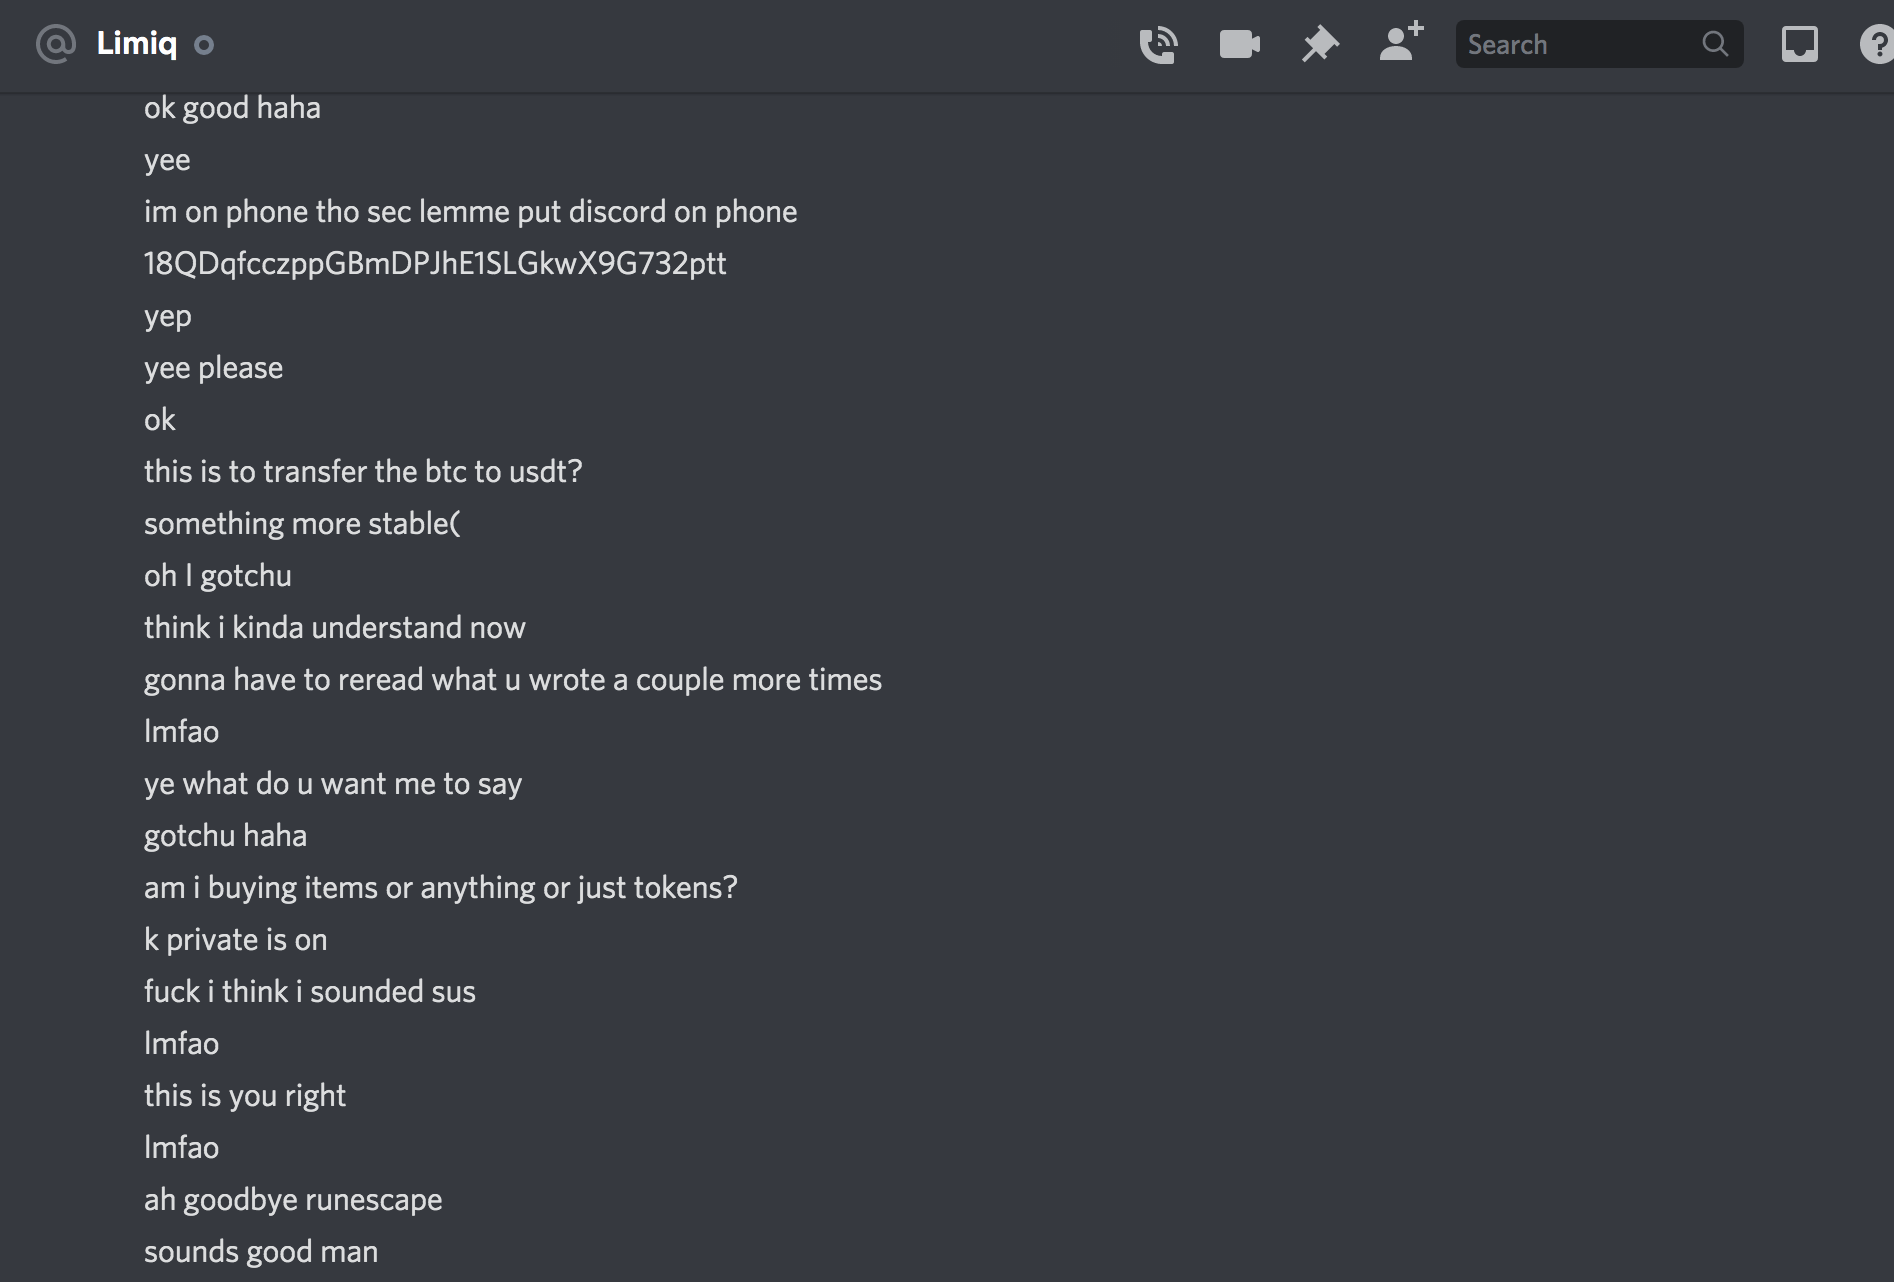1894x1282 pixels.
Task: Select the "transfer the btc to usdt?" message
Action: [363, 472]
